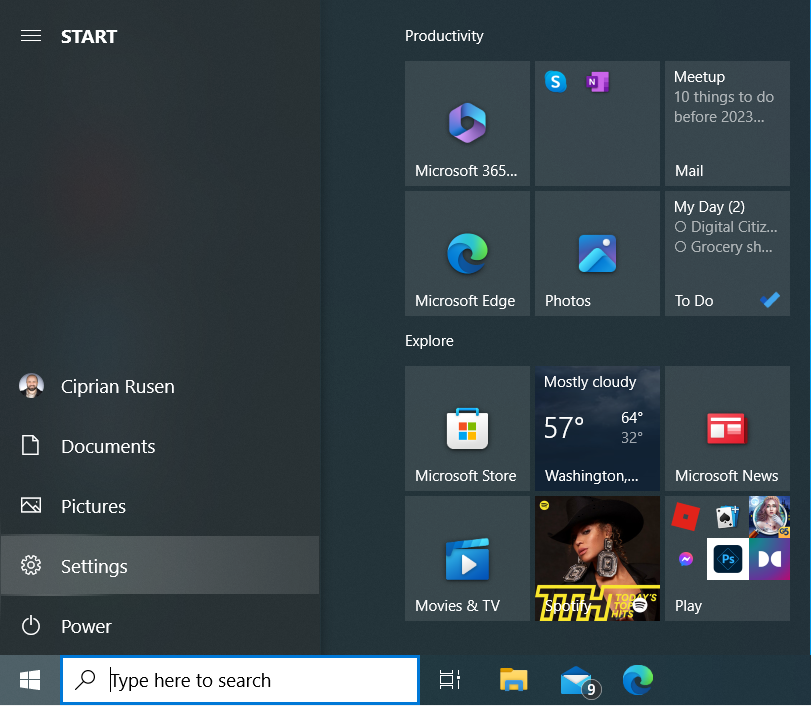Click the game character icon in Play folder
This screenshot has width=811, height=706.
[x=769, y=517]
